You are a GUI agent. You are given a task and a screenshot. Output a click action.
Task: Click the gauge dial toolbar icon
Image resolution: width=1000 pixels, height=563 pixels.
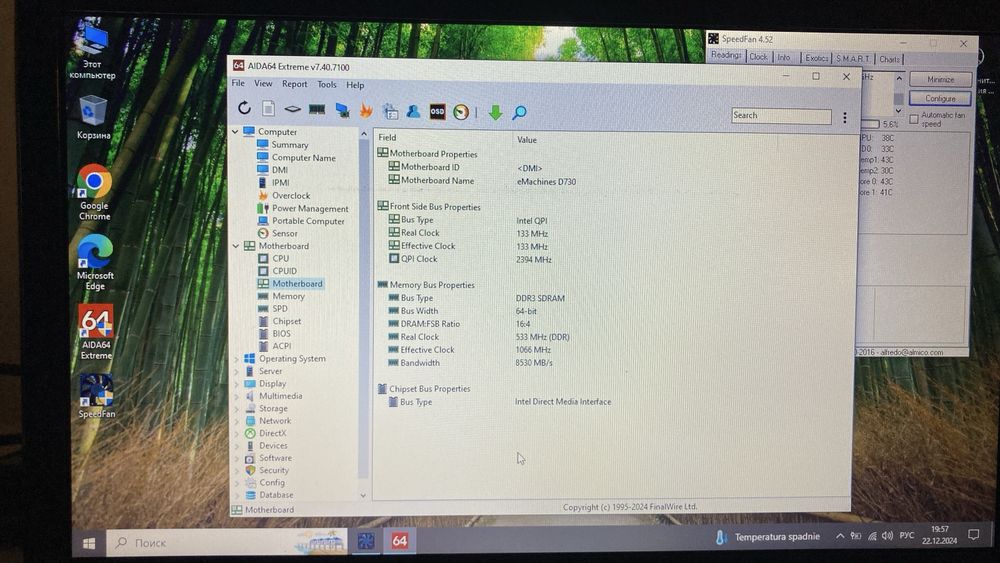[461, 112]
